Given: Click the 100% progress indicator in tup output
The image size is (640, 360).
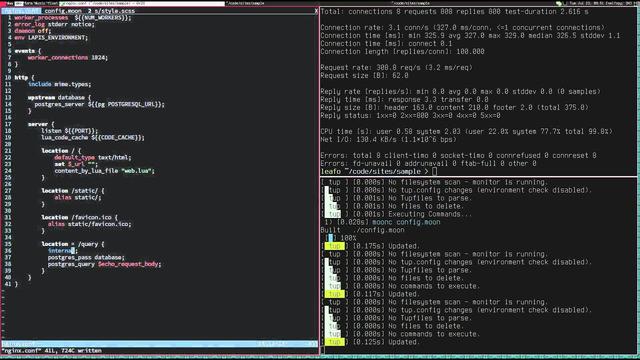Looking at the screenshot, I should tap(348, 238).
